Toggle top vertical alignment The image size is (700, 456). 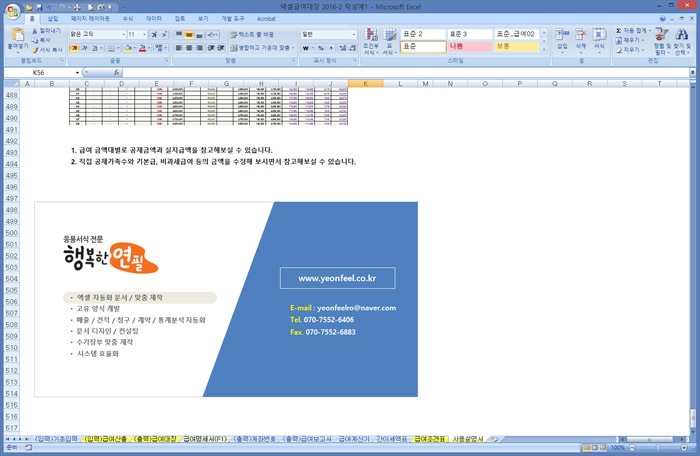[x=179, y=34]
